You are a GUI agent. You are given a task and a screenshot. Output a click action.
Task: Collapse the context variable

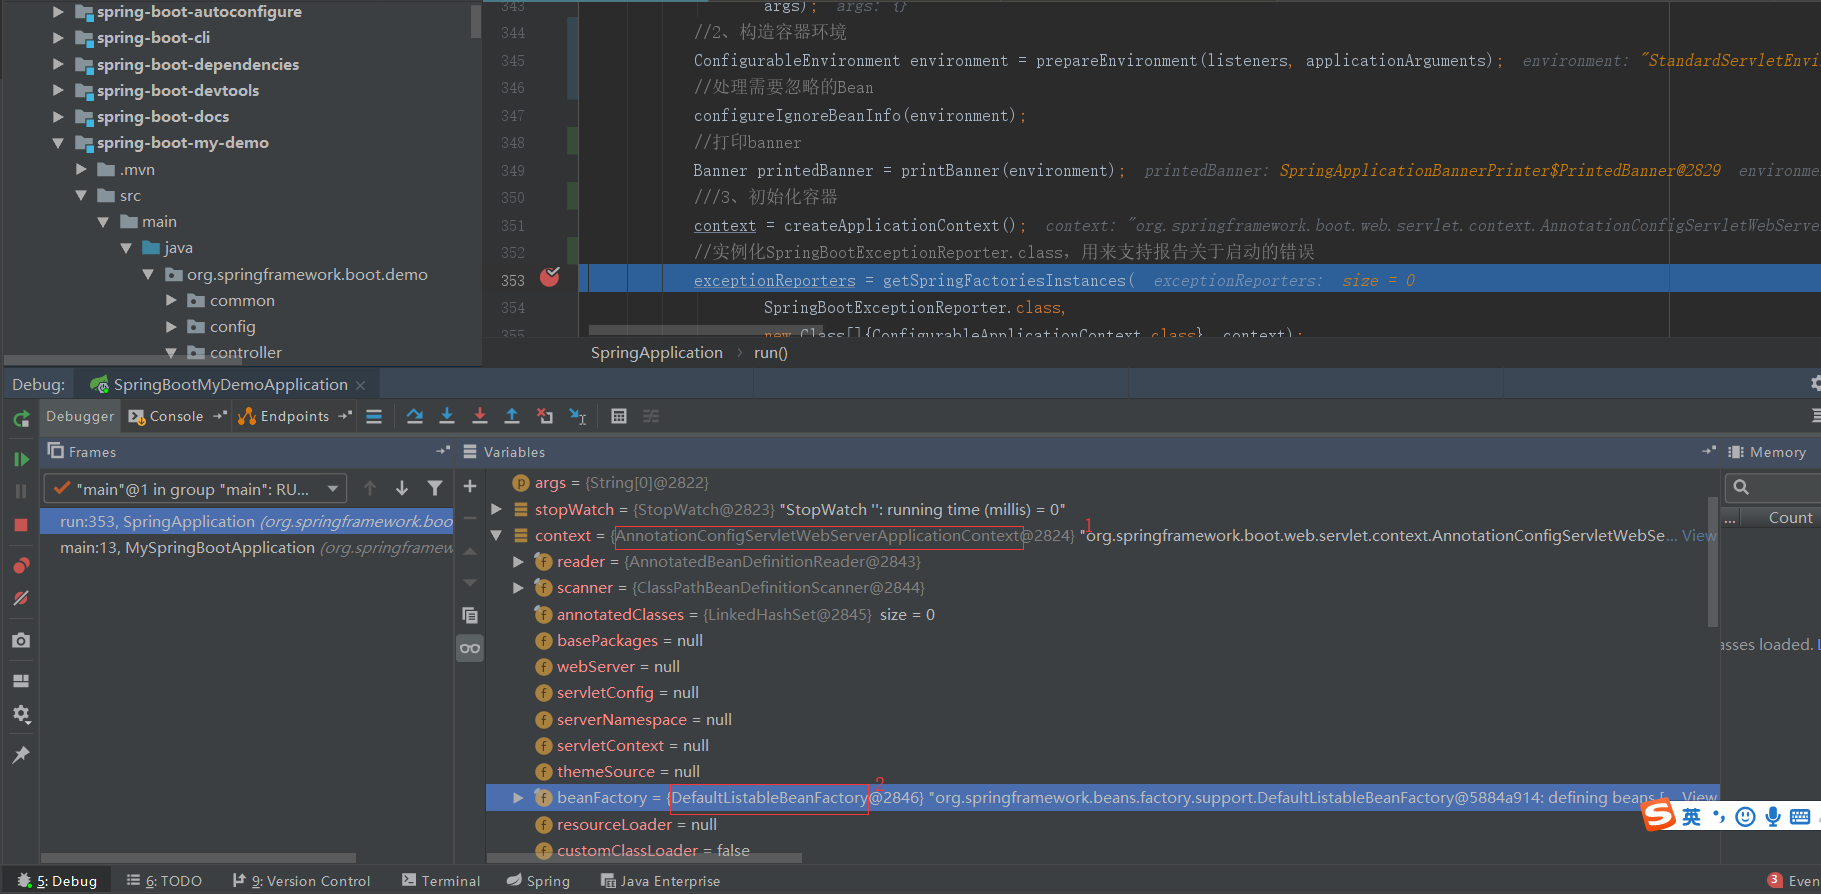click(x=496, y=536)
